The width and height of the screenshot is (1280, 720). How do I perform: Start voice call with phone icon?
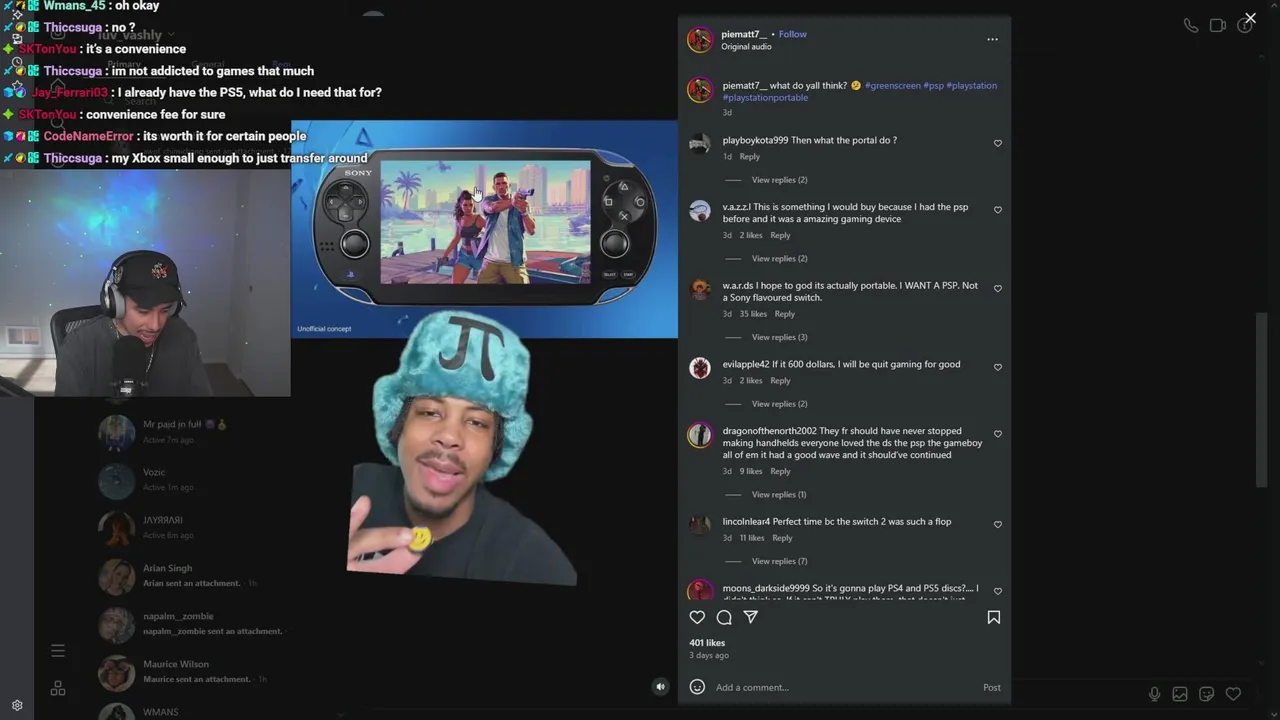pos(1191,26)
